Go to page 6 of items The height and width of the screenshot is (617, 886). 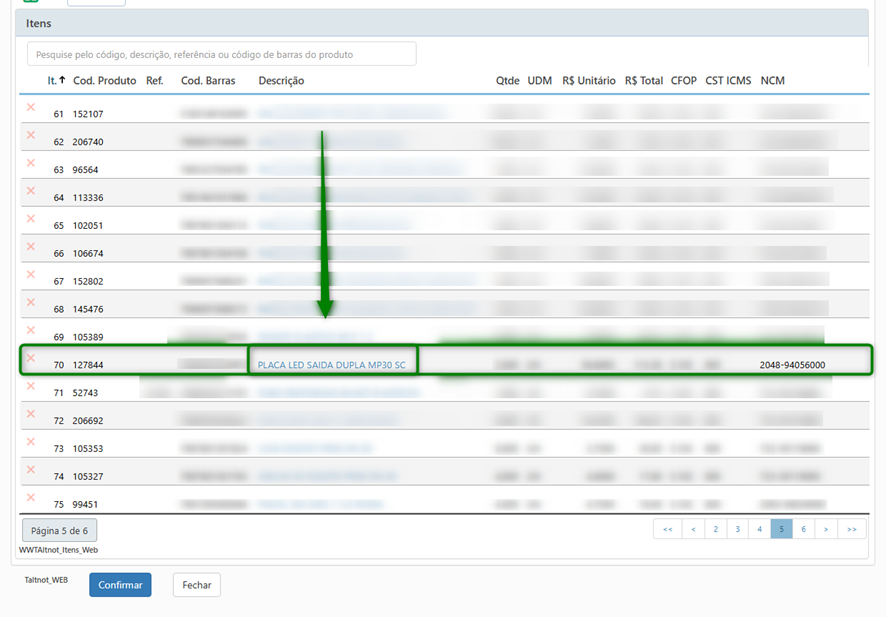pos(803,529)
